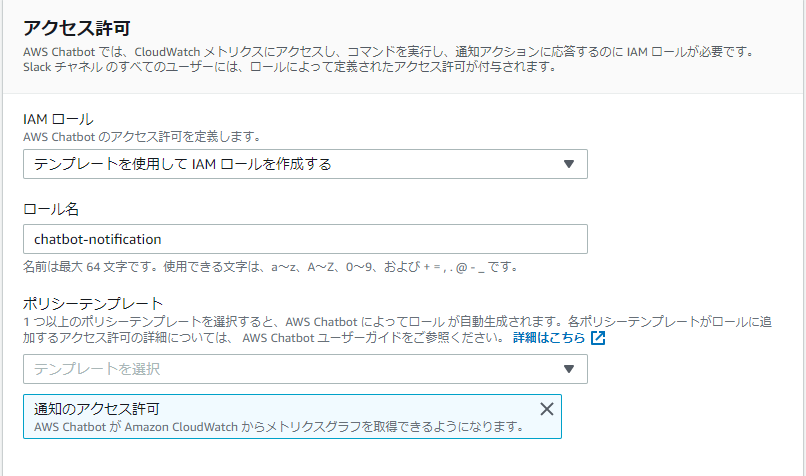Viewport: 806px width, 476px height.
Task: Click the ロール名 field containing chatbot-notification
Action: click(x=305, y=239)
